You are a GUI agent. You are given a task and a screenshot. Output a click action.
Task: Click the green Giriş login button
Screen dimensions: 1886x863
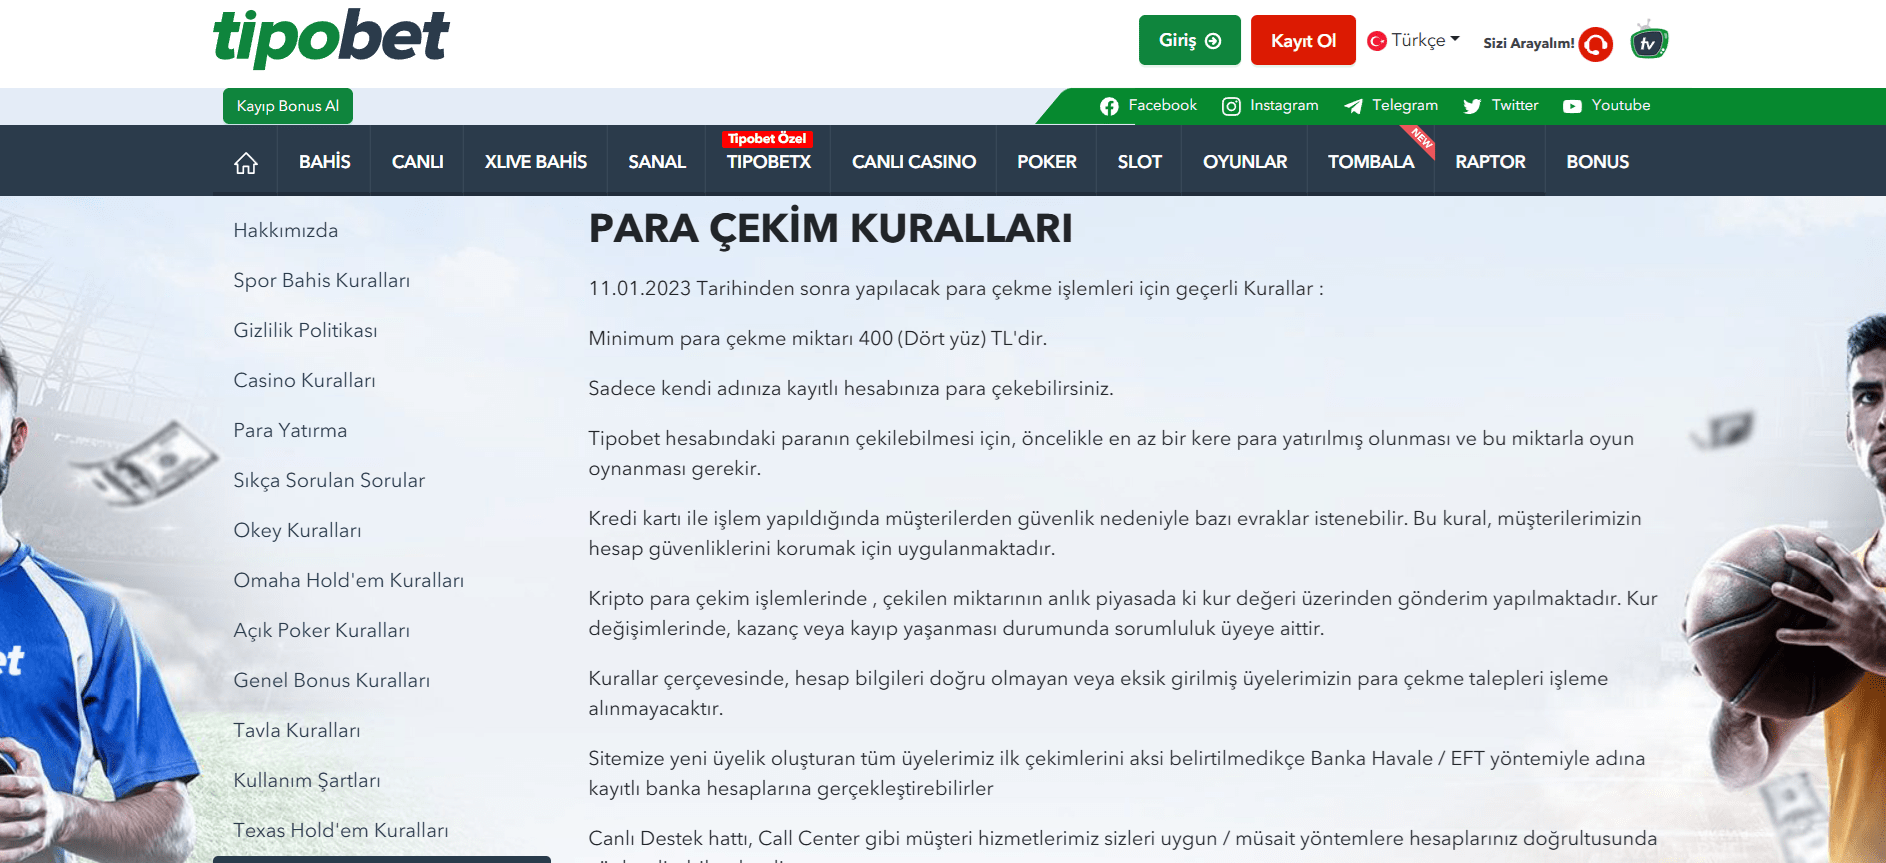pos(1189,41)
